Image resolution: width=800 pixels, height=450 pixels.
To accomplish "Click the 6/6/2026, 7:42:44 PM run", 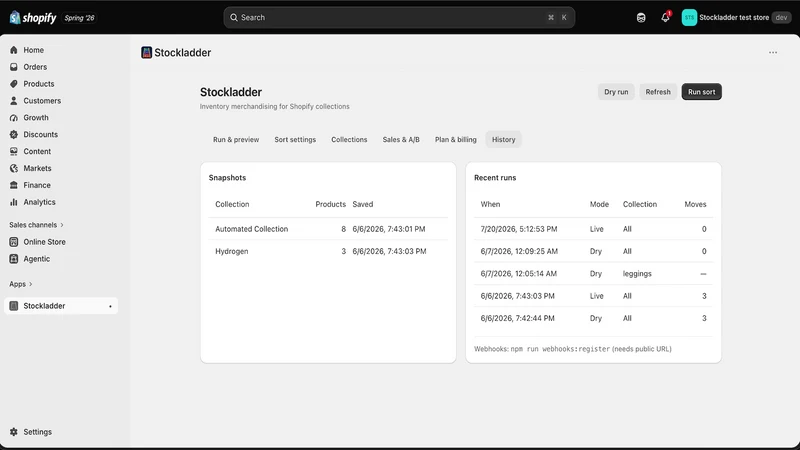I will coord(593,318).
